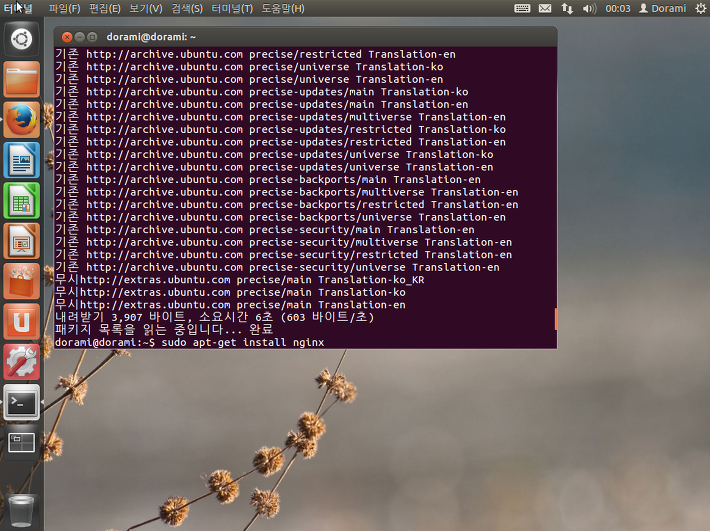Select the Terminal icon in the launcher

point(21,402)
